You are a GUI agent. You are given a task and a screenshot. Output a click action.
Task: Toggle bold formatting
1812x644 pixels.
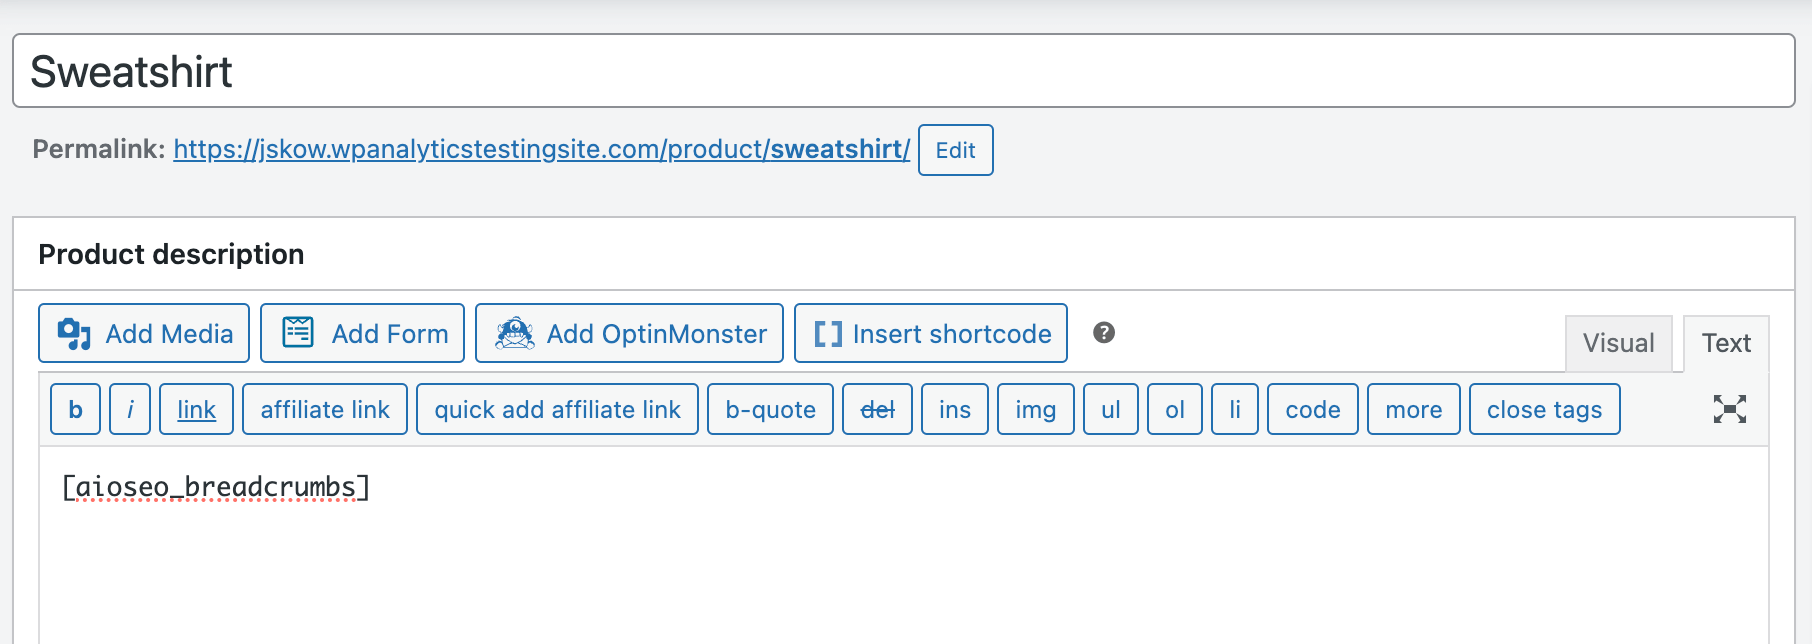click(x=74, y=409)
